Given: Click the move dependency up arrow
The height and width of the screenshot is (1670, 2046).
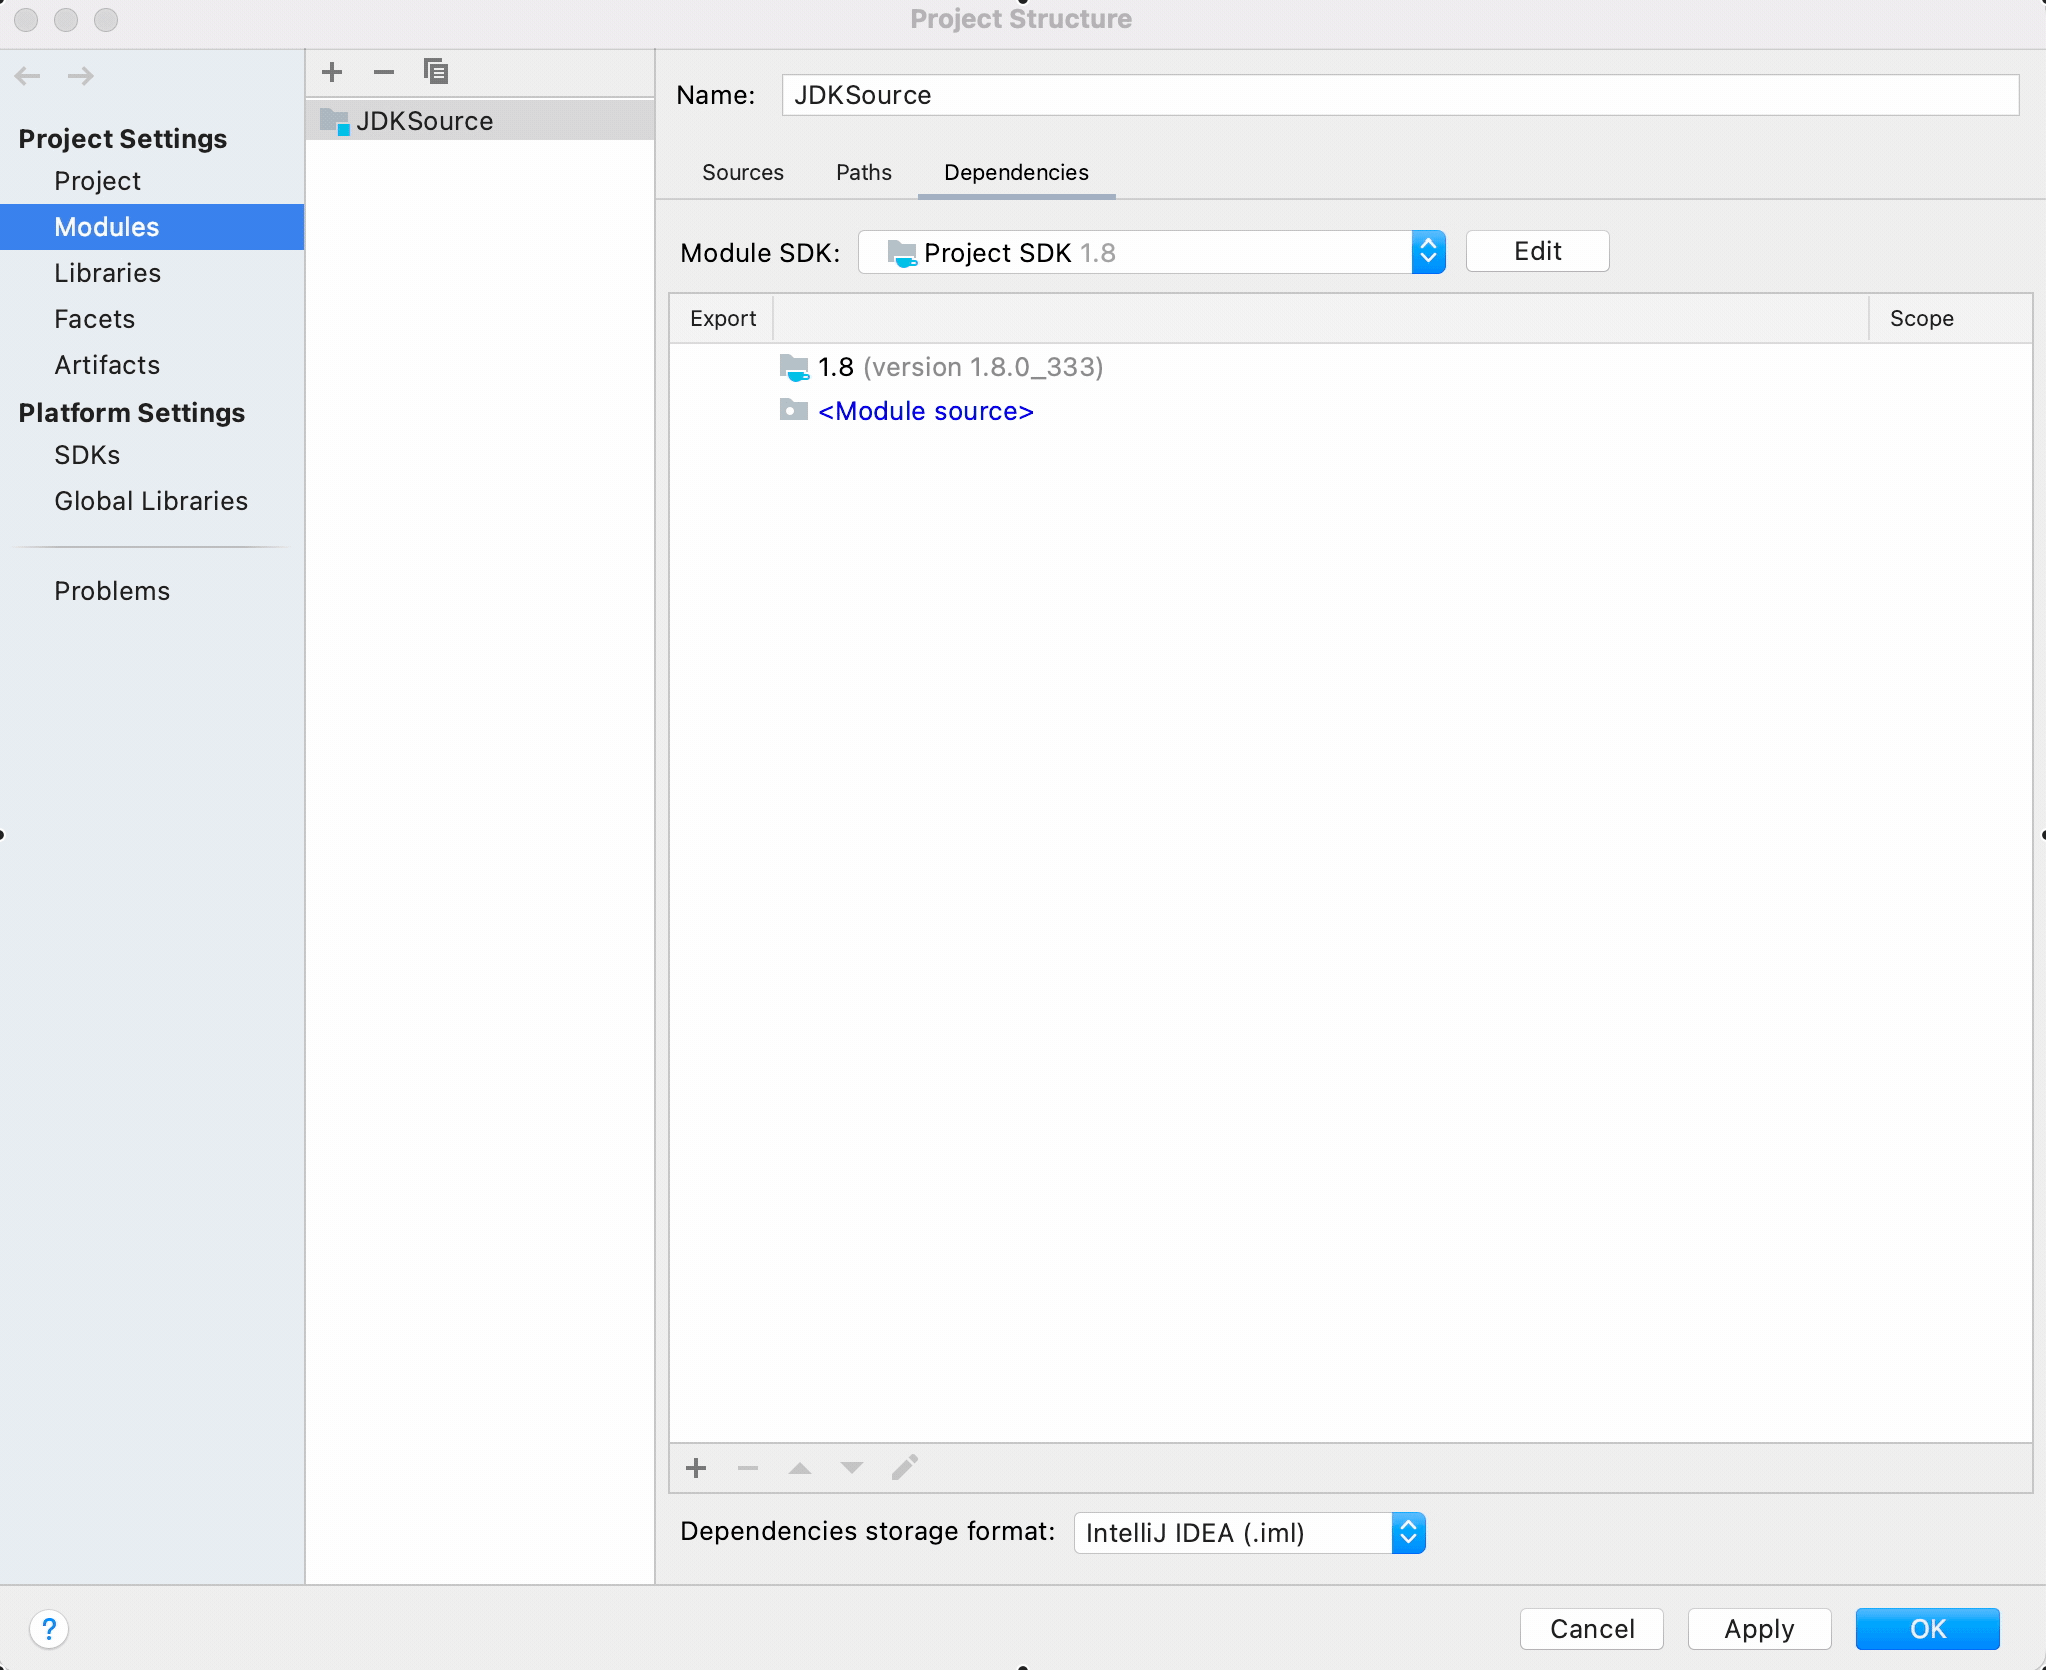Looking at the screenshot, I should [800, 1468].
